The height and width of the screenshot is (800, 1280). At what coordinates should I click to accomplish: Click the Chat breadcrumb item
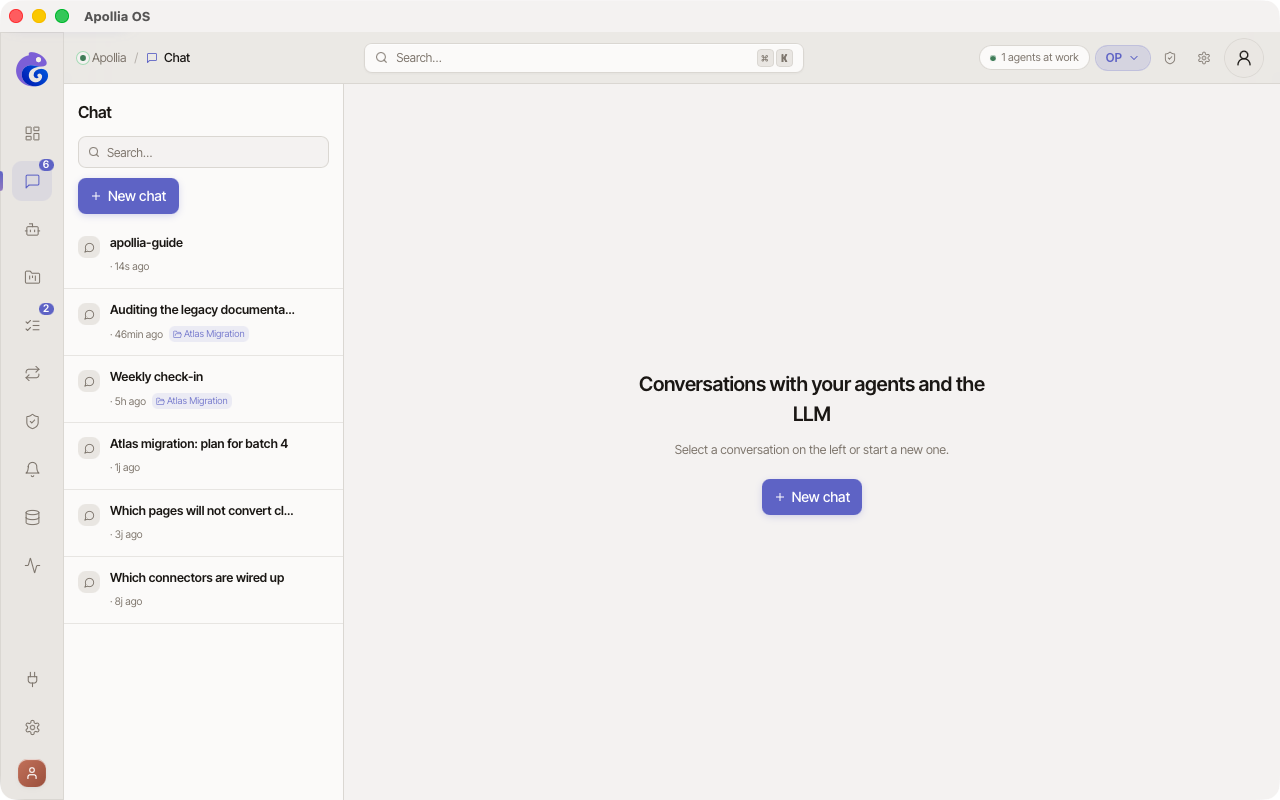tap(168, 58)
